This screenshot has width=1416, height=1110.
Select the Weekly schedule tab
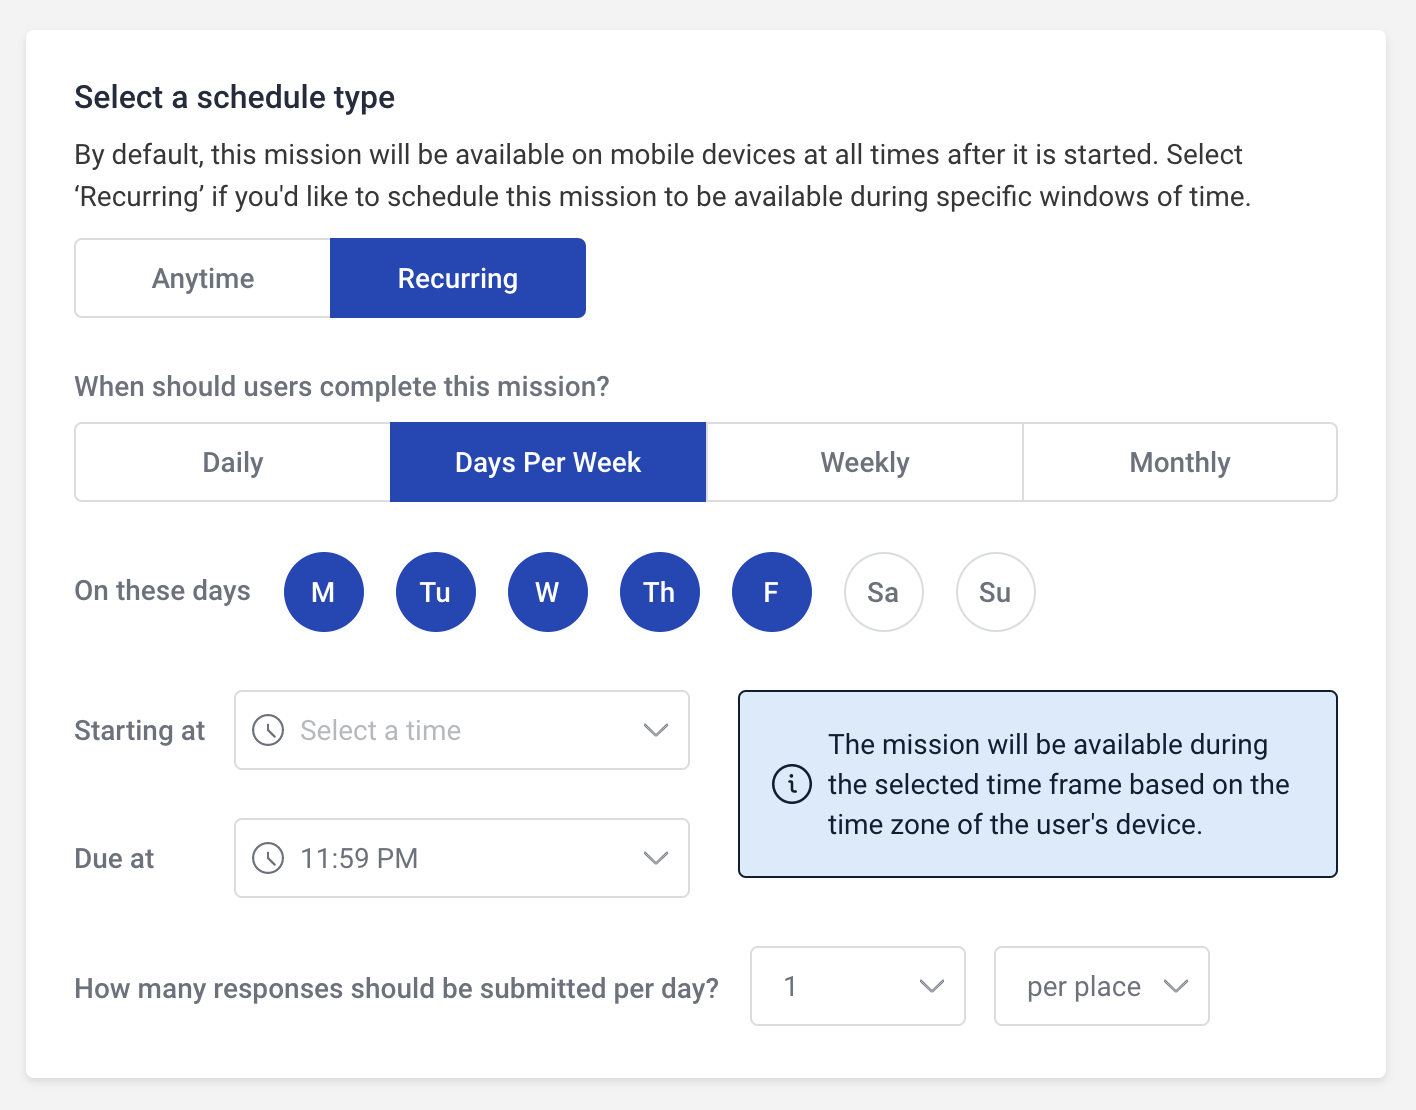tap(865, 462)
